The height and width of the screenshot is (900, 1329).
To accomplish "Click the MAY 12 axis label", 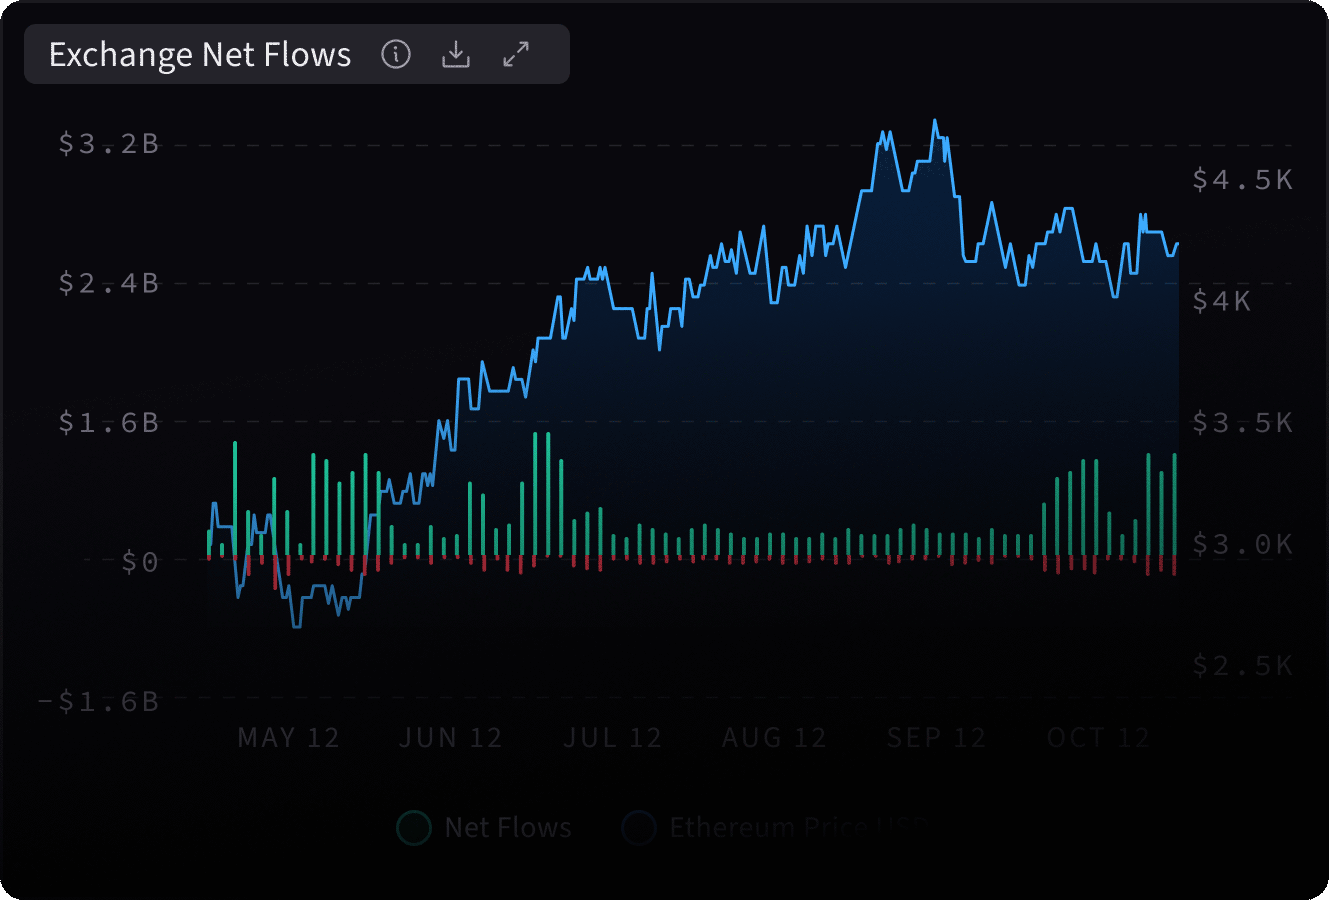I will 288,737.
